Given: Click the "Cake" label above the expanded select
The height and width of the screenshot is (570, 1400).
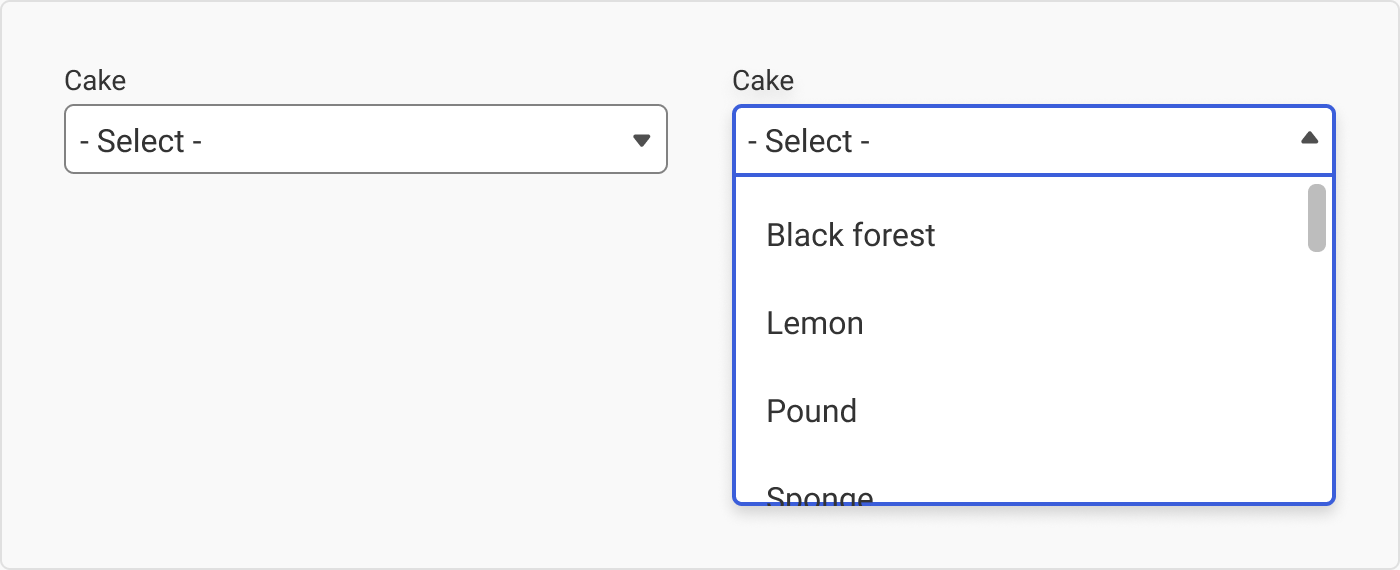Looking at the screenshot, I should 763,81.
